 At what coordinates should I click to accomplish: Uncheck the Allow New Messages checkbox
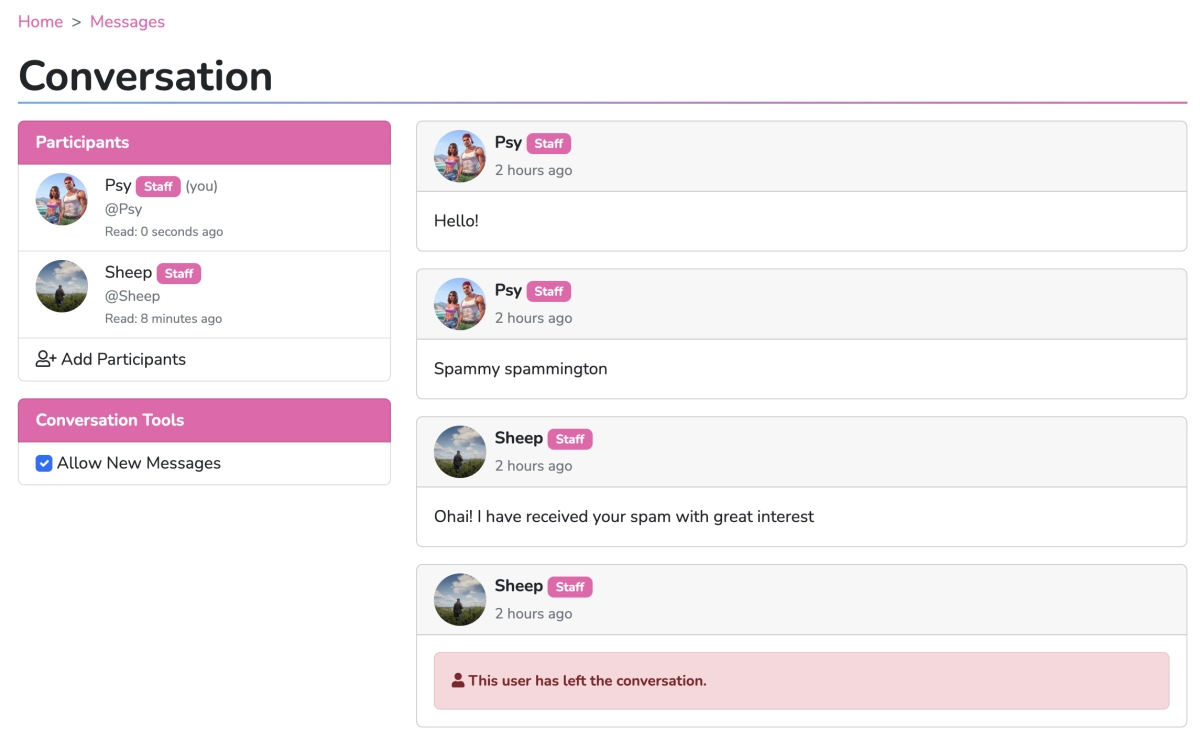coord(44,463)
